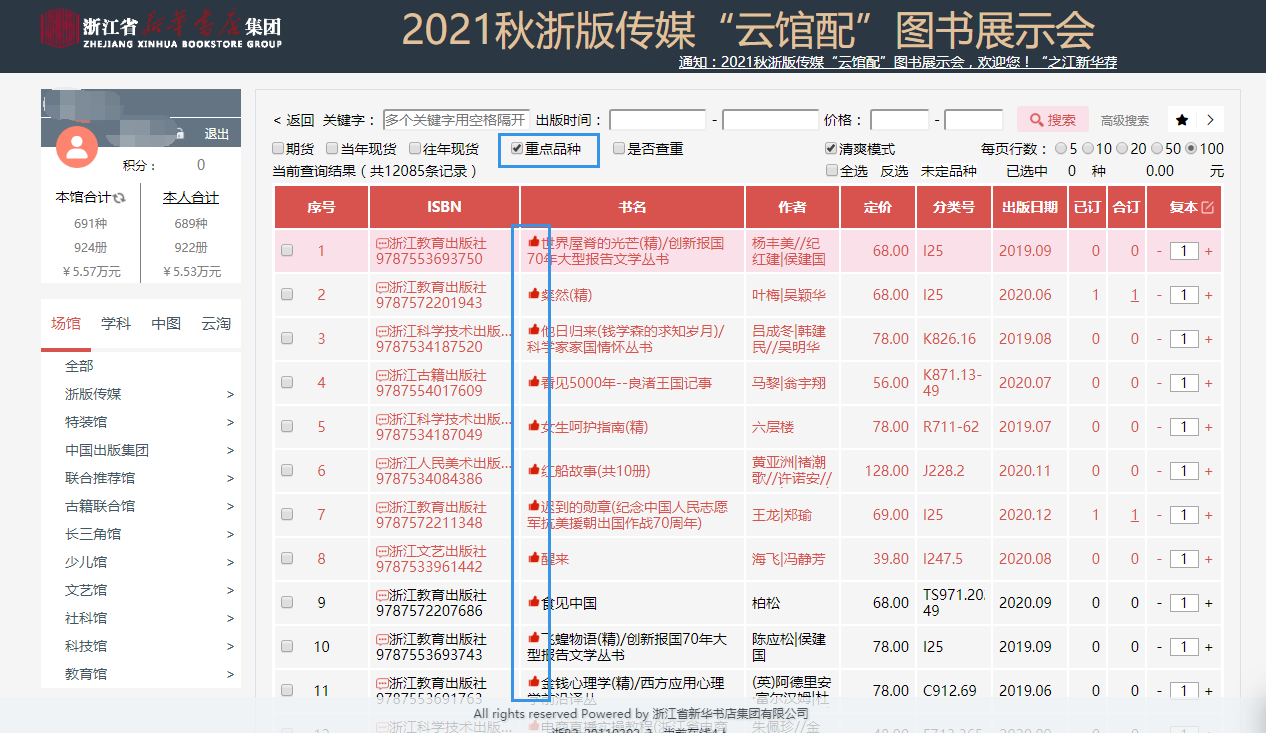Enable the 期货 filter checkbox
1266x733 pixels.
[278, 149]
